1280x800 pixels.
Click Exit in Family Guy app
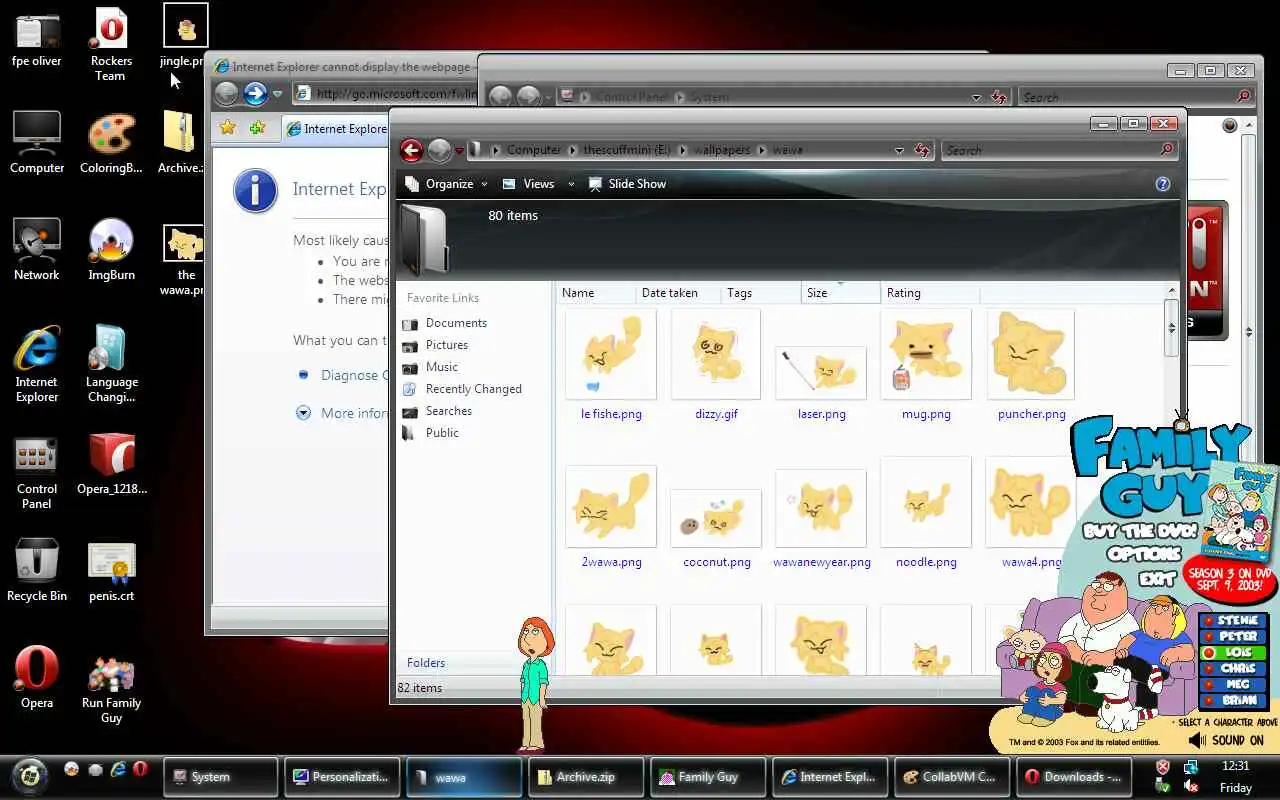tap(1158, 578)
